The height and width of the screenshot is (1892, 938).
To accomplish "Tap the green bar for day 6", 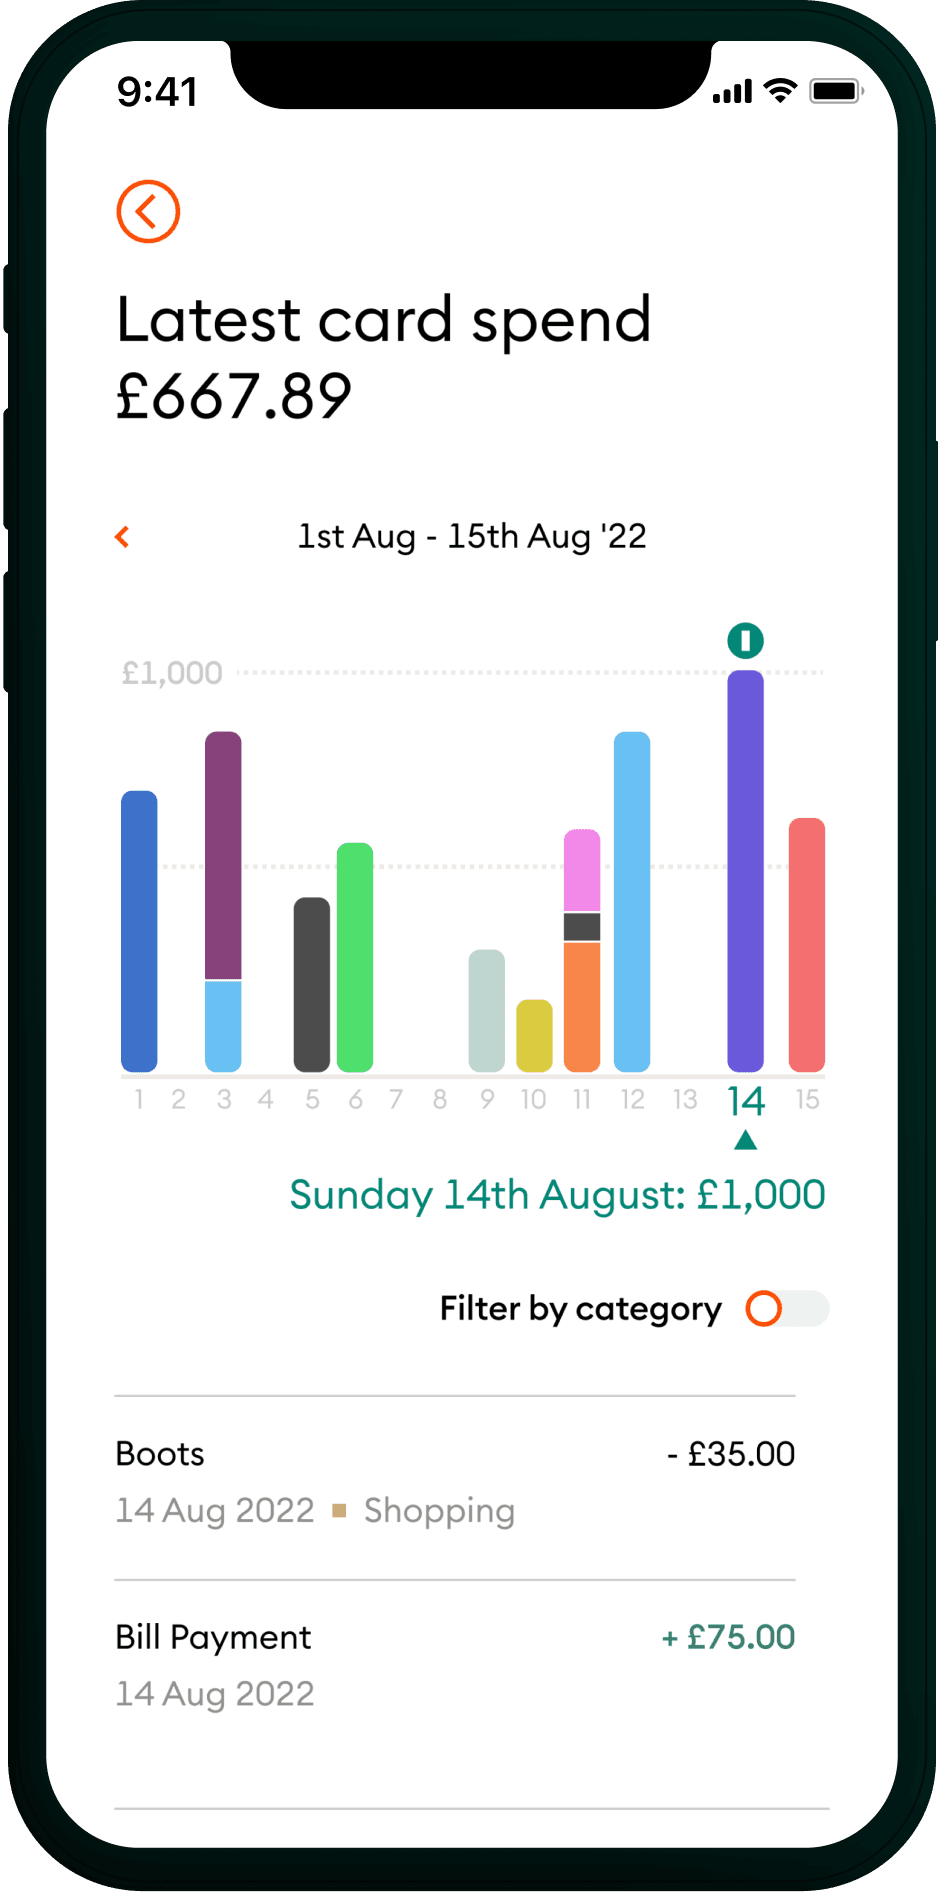I will pyautogui.click(x=355, y=956).
